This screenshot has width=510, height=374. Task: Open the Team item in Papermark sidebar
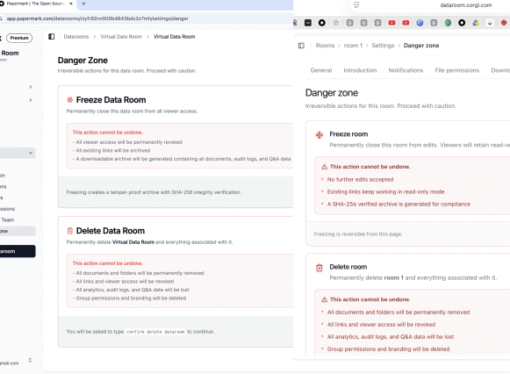coord(7,220)
